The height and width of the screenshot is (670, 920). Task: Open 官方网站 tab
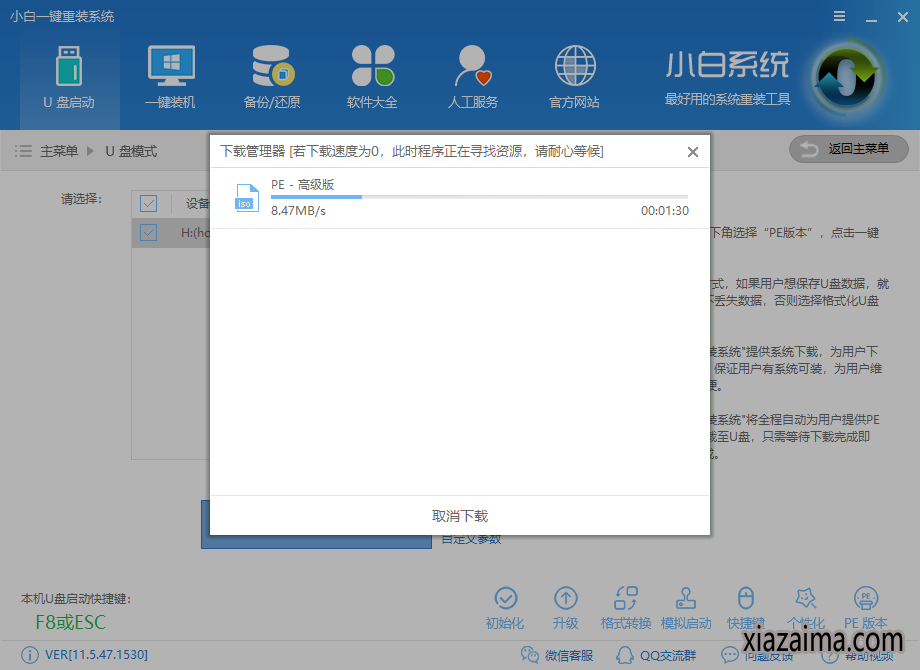point(574,77)
